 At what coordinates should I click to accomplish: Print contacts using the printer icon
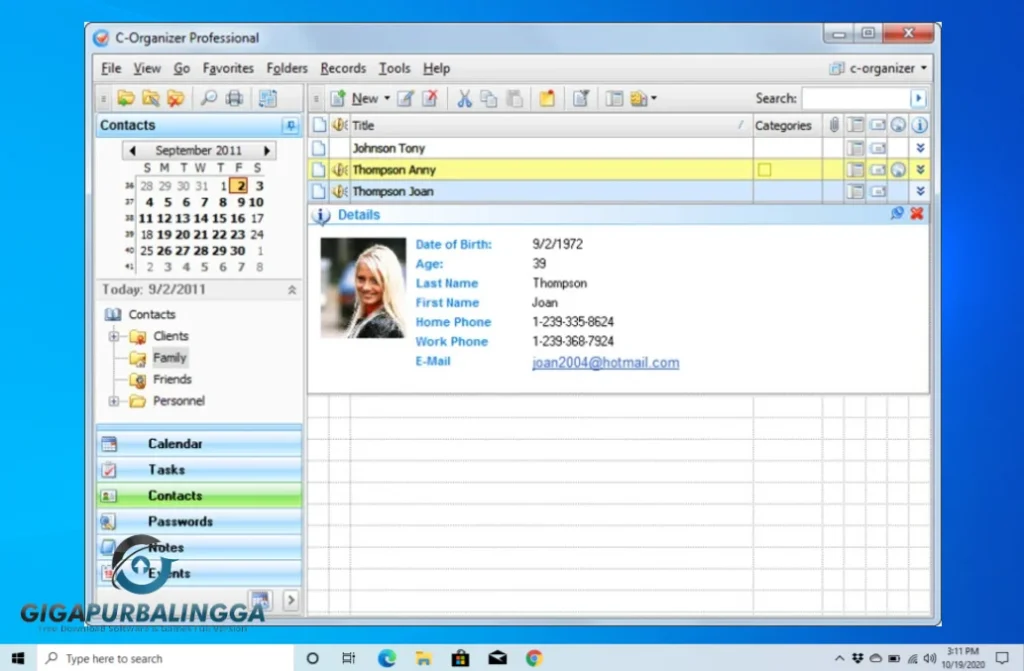235,98
